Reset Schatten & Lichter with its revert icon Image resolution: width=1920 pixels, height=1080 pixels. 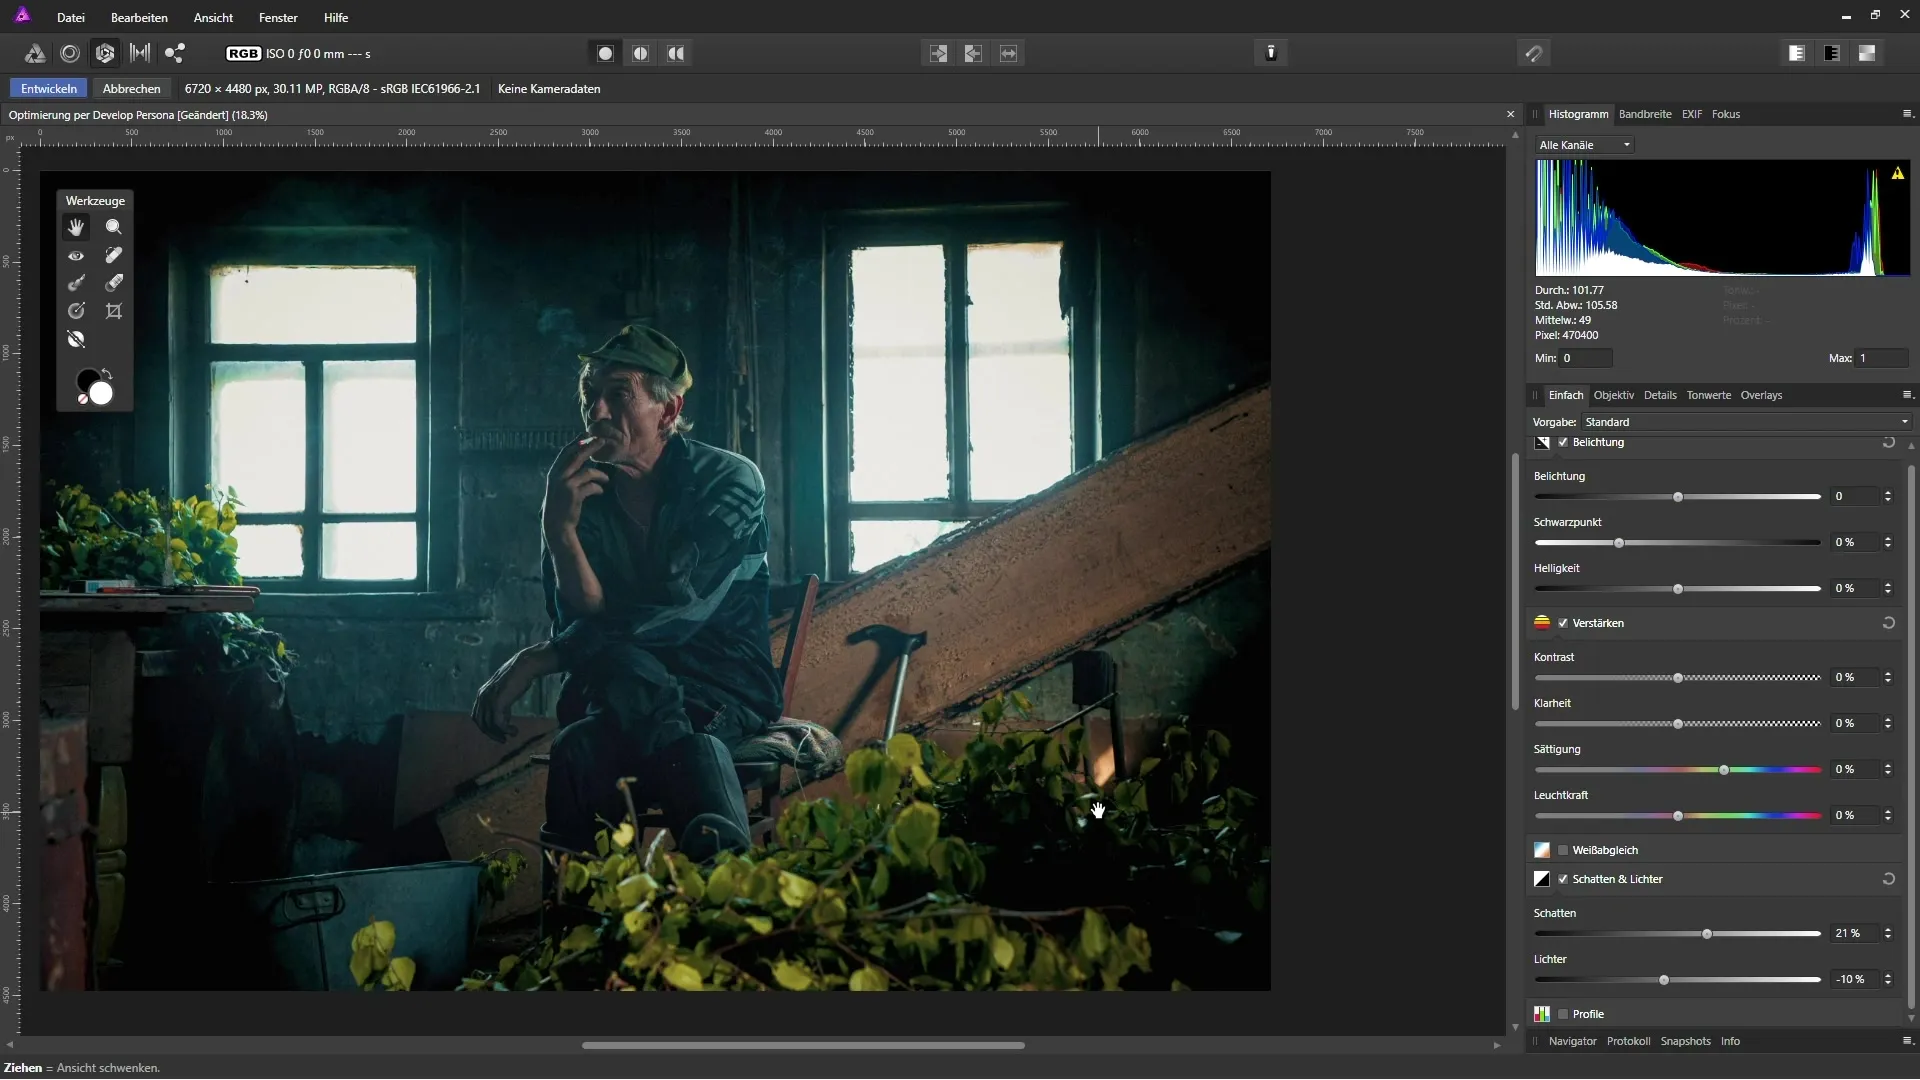1889,879
